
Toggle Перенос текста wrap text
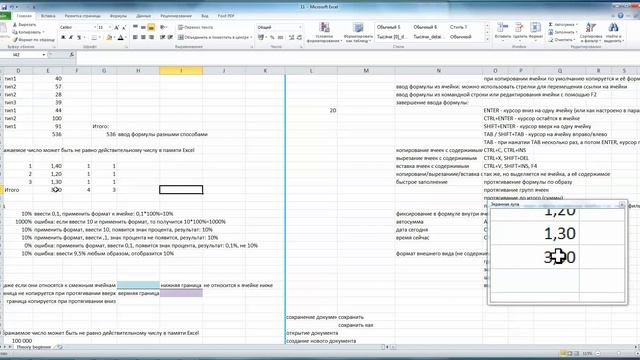196,27
